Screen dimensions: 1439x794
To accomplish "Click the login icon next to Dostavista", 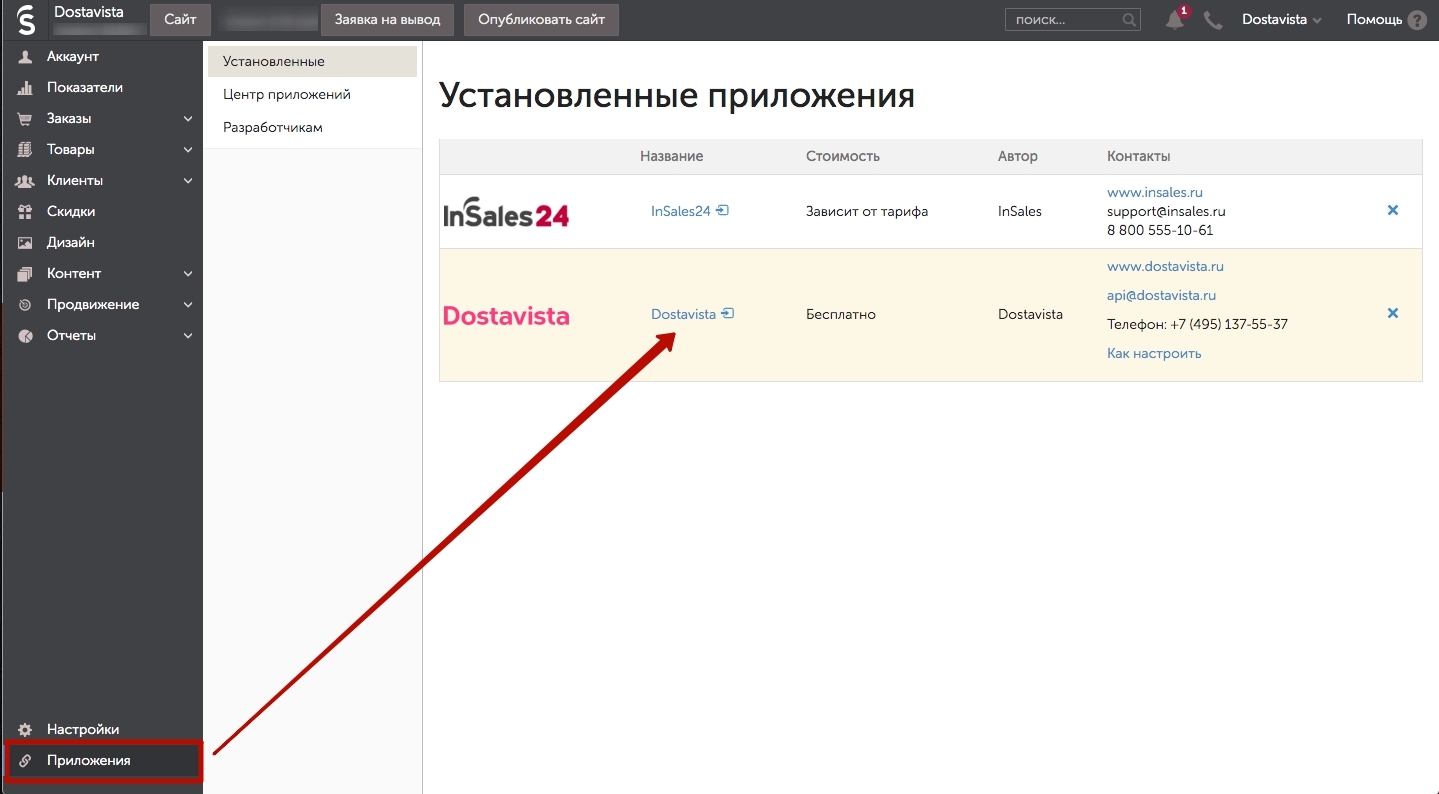I will tap(728, 313).
